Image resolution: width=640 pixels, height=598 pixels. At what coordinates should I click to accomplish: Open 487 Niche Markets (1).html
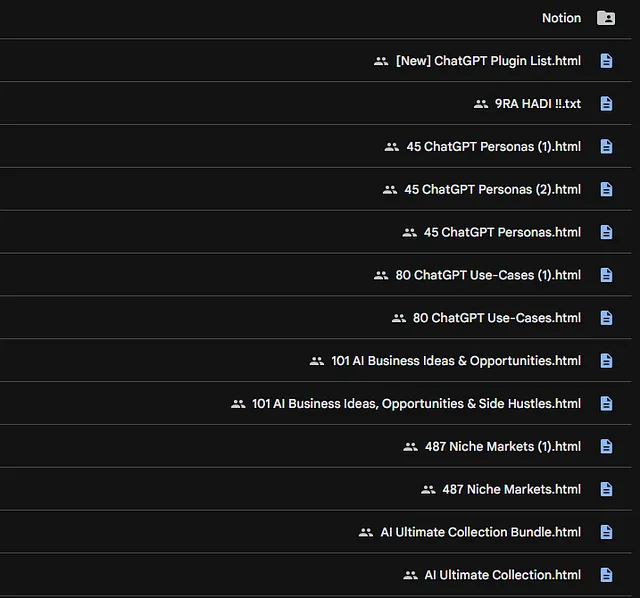tap(503, 447)
